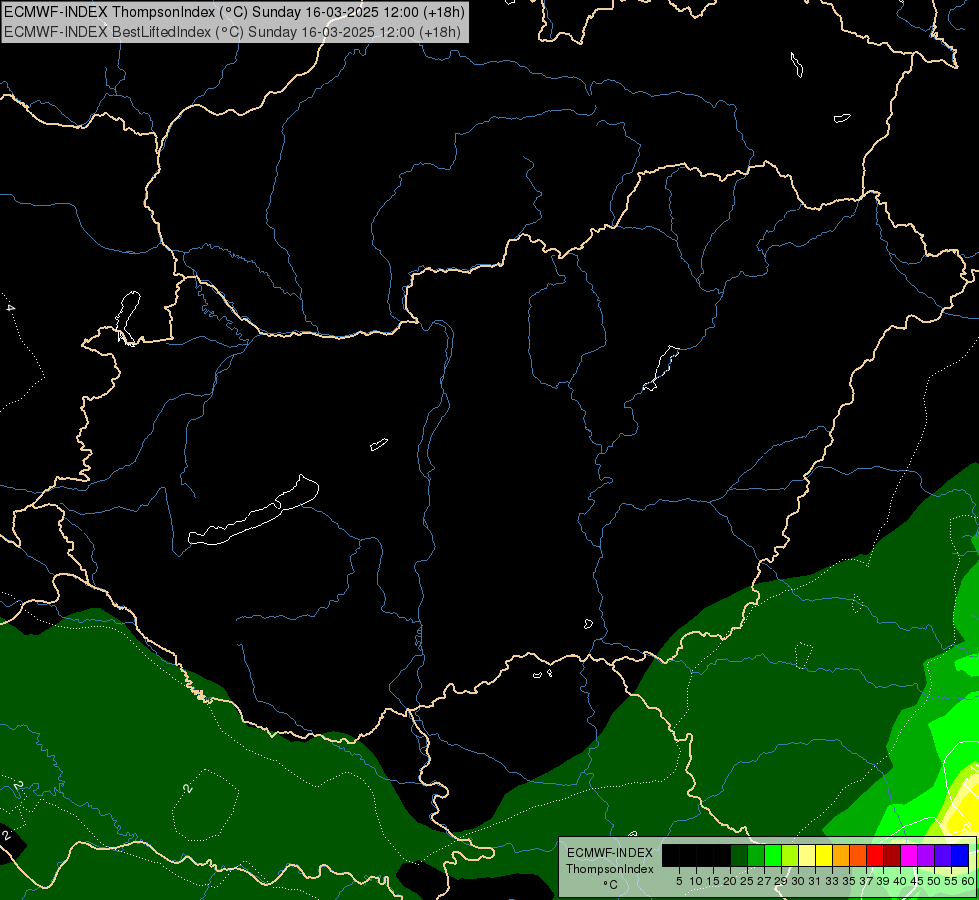Select the orange-red 35–37 legend swatch
Image resolution: width=979 pixels, height=900 pixels.
click(858, 855)
